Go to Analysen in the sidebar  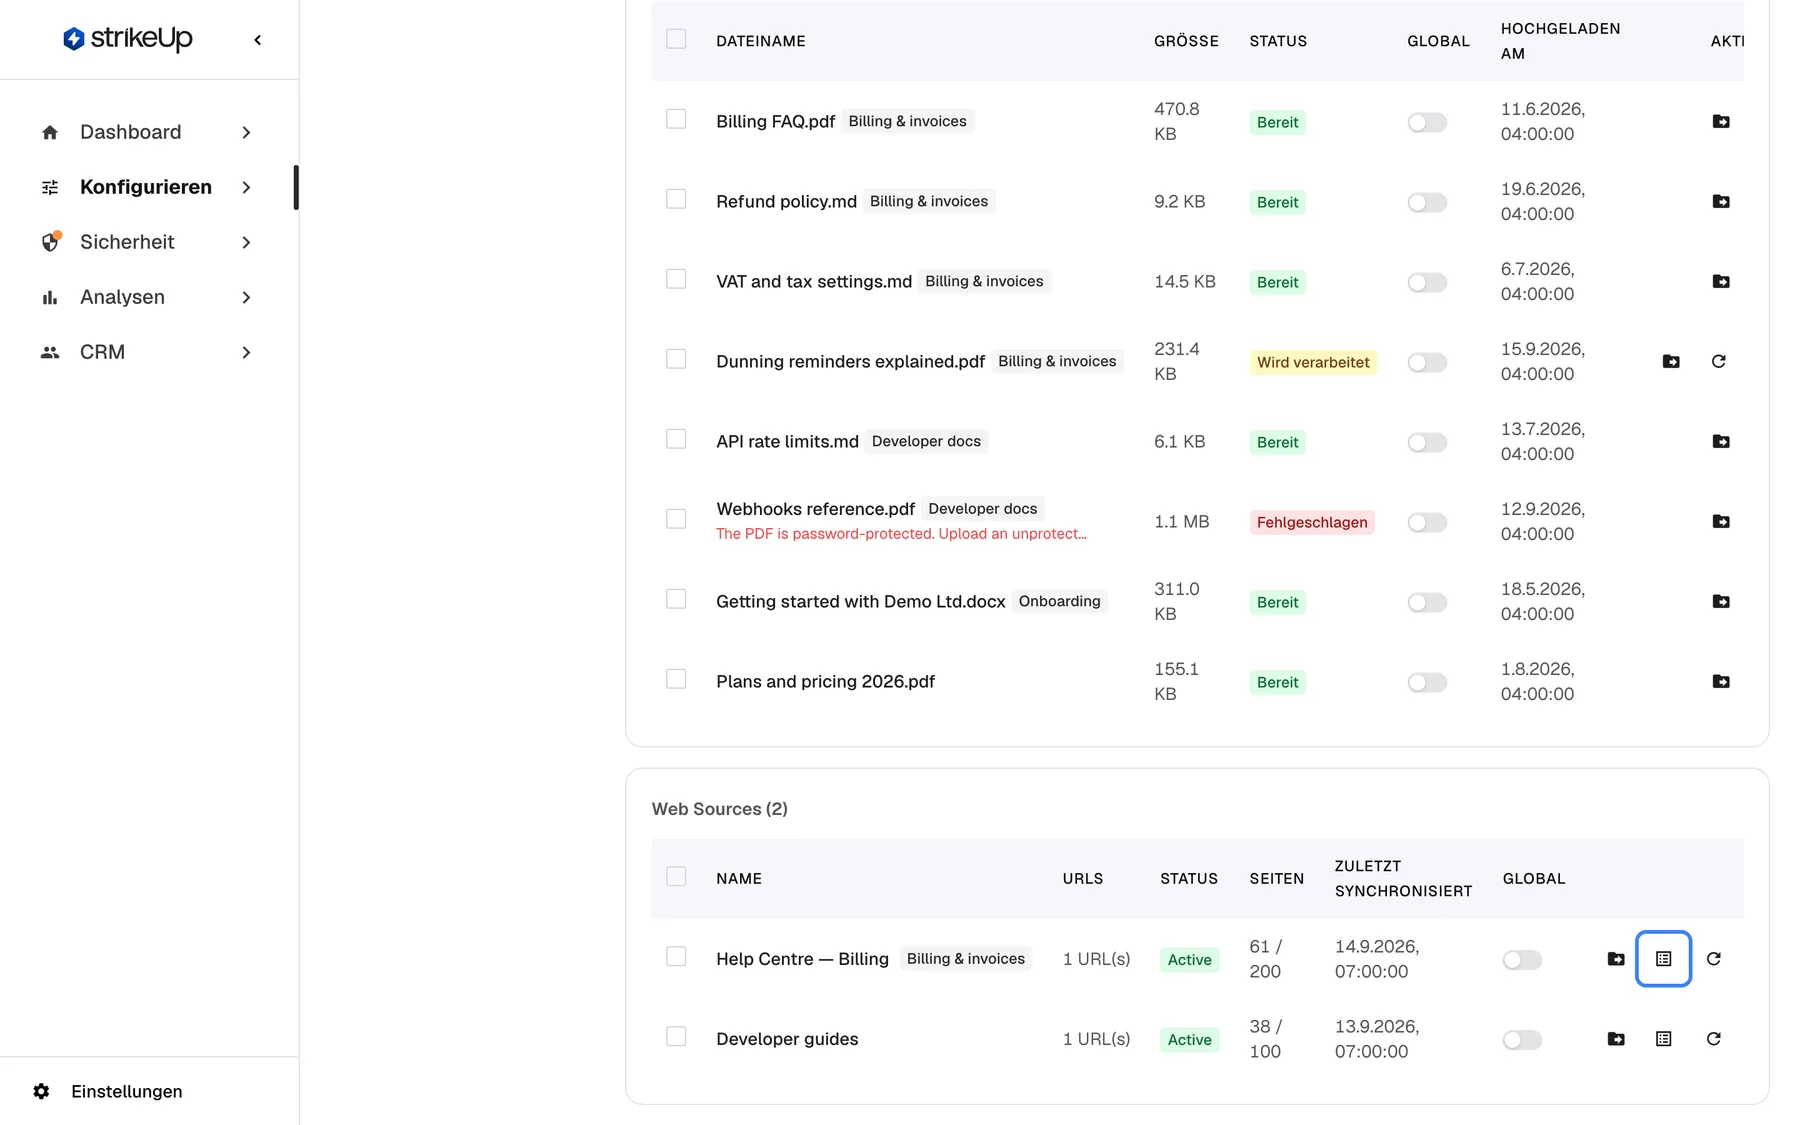point(122,297)
